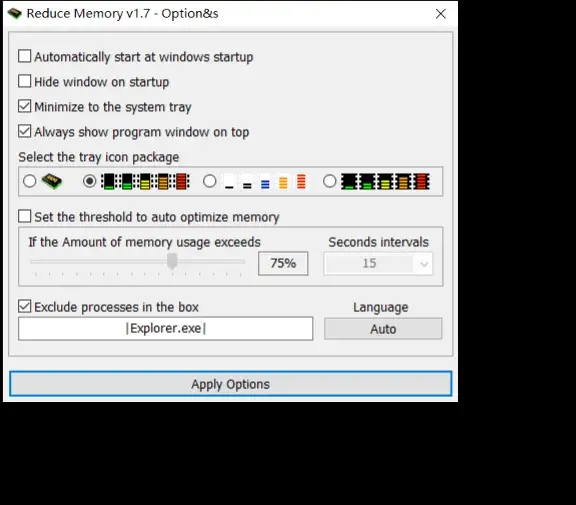Click the black solid bars icon set

coord(385,181)
